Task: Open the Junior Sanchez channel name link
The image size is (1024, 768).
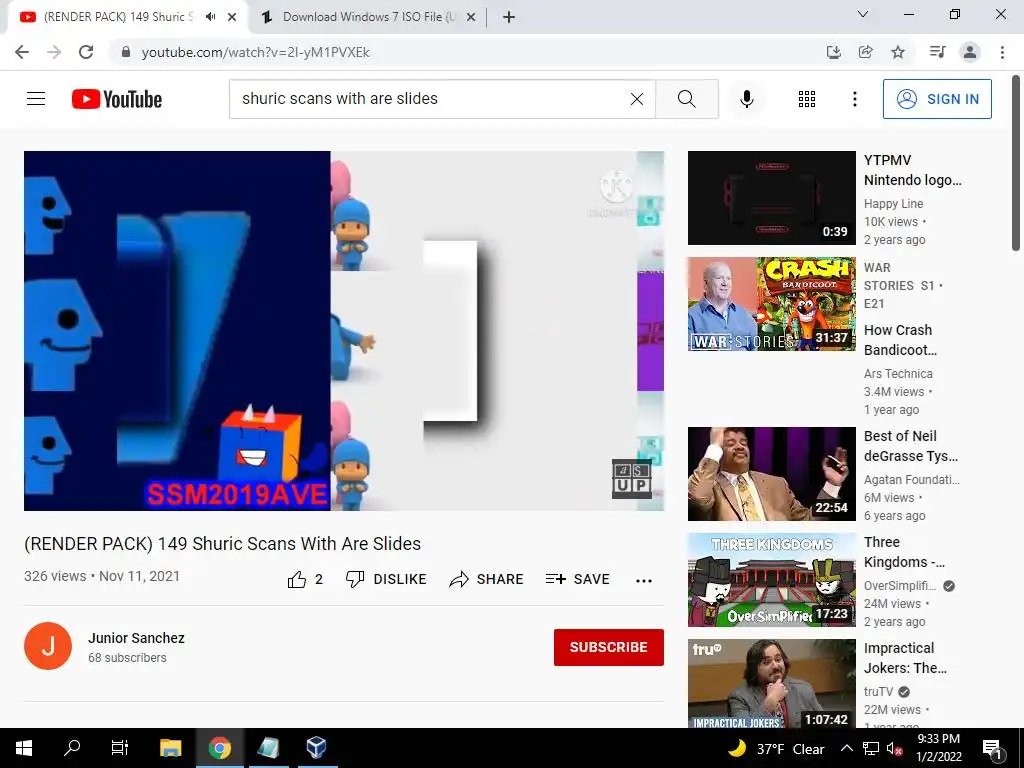Action: [x=136, y=638]
